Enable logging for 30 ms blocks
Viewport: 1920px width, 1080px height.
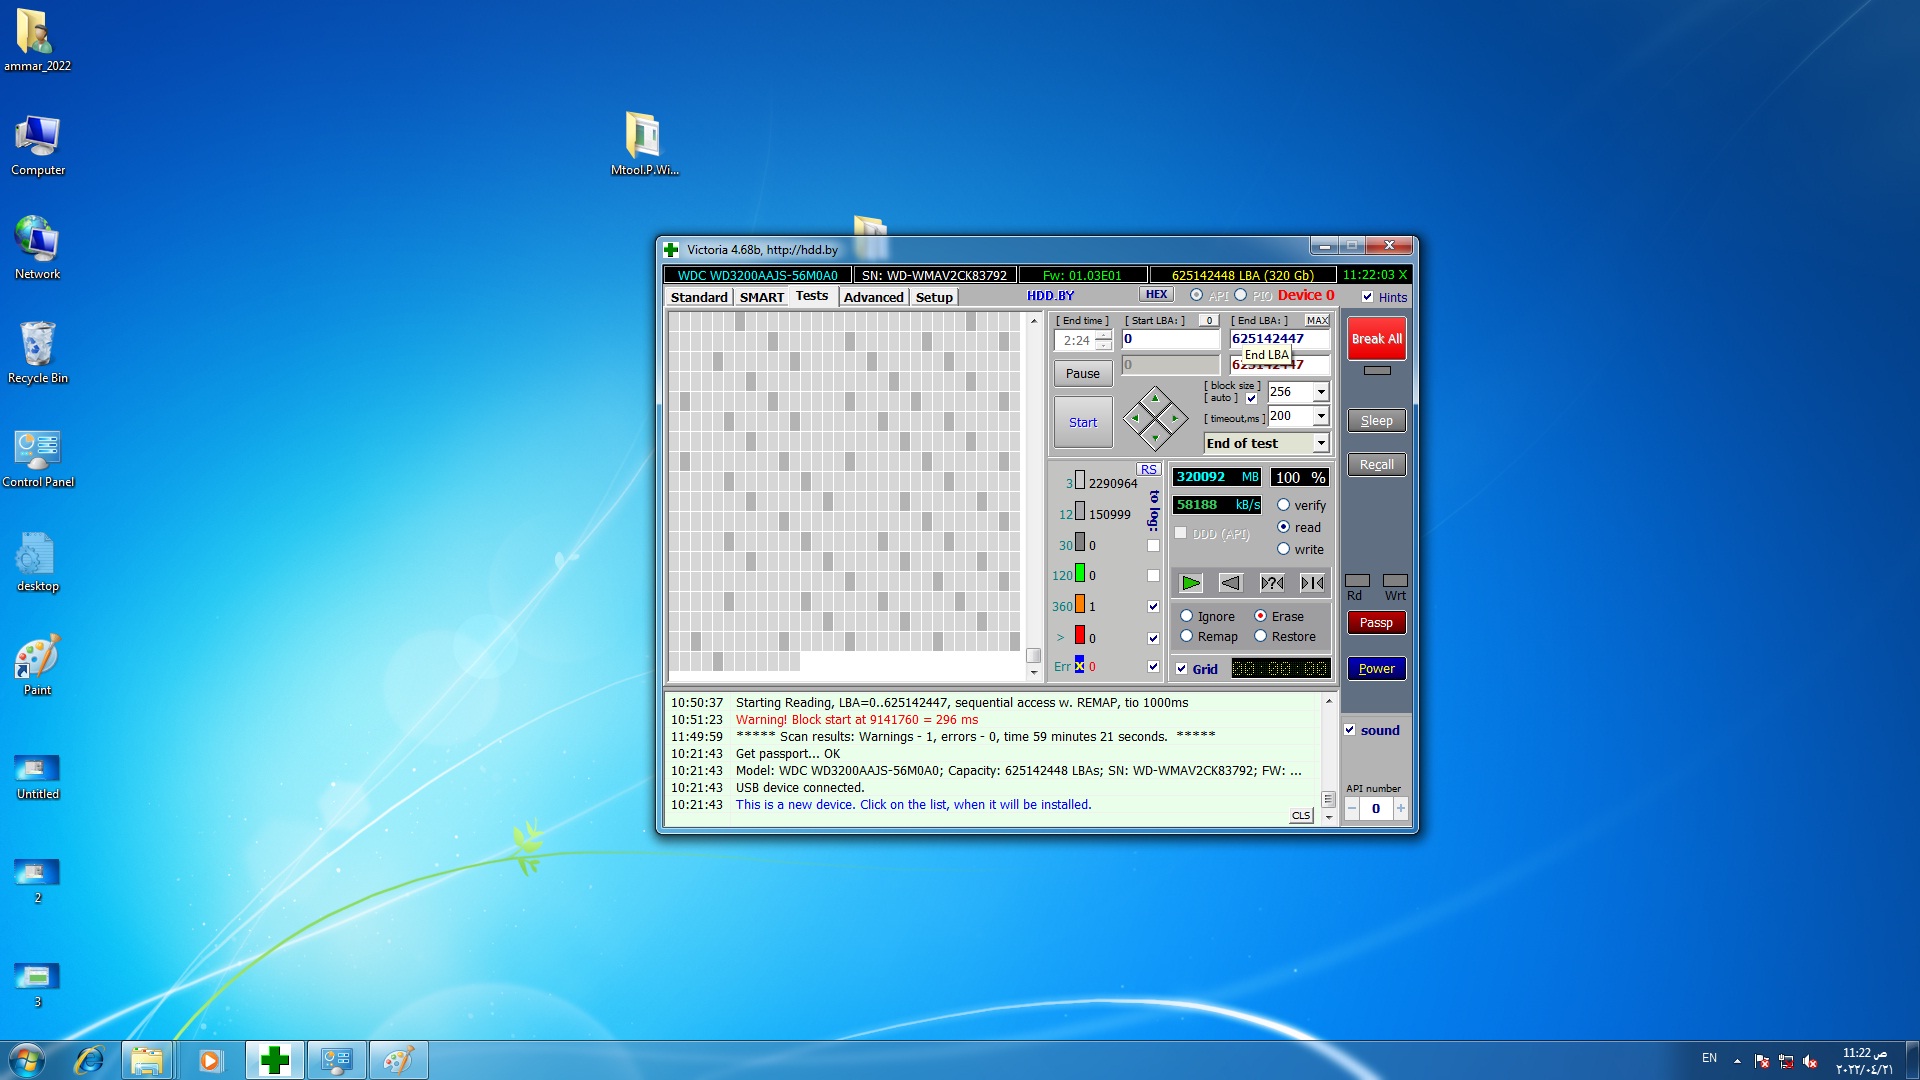pos(1153,545)
